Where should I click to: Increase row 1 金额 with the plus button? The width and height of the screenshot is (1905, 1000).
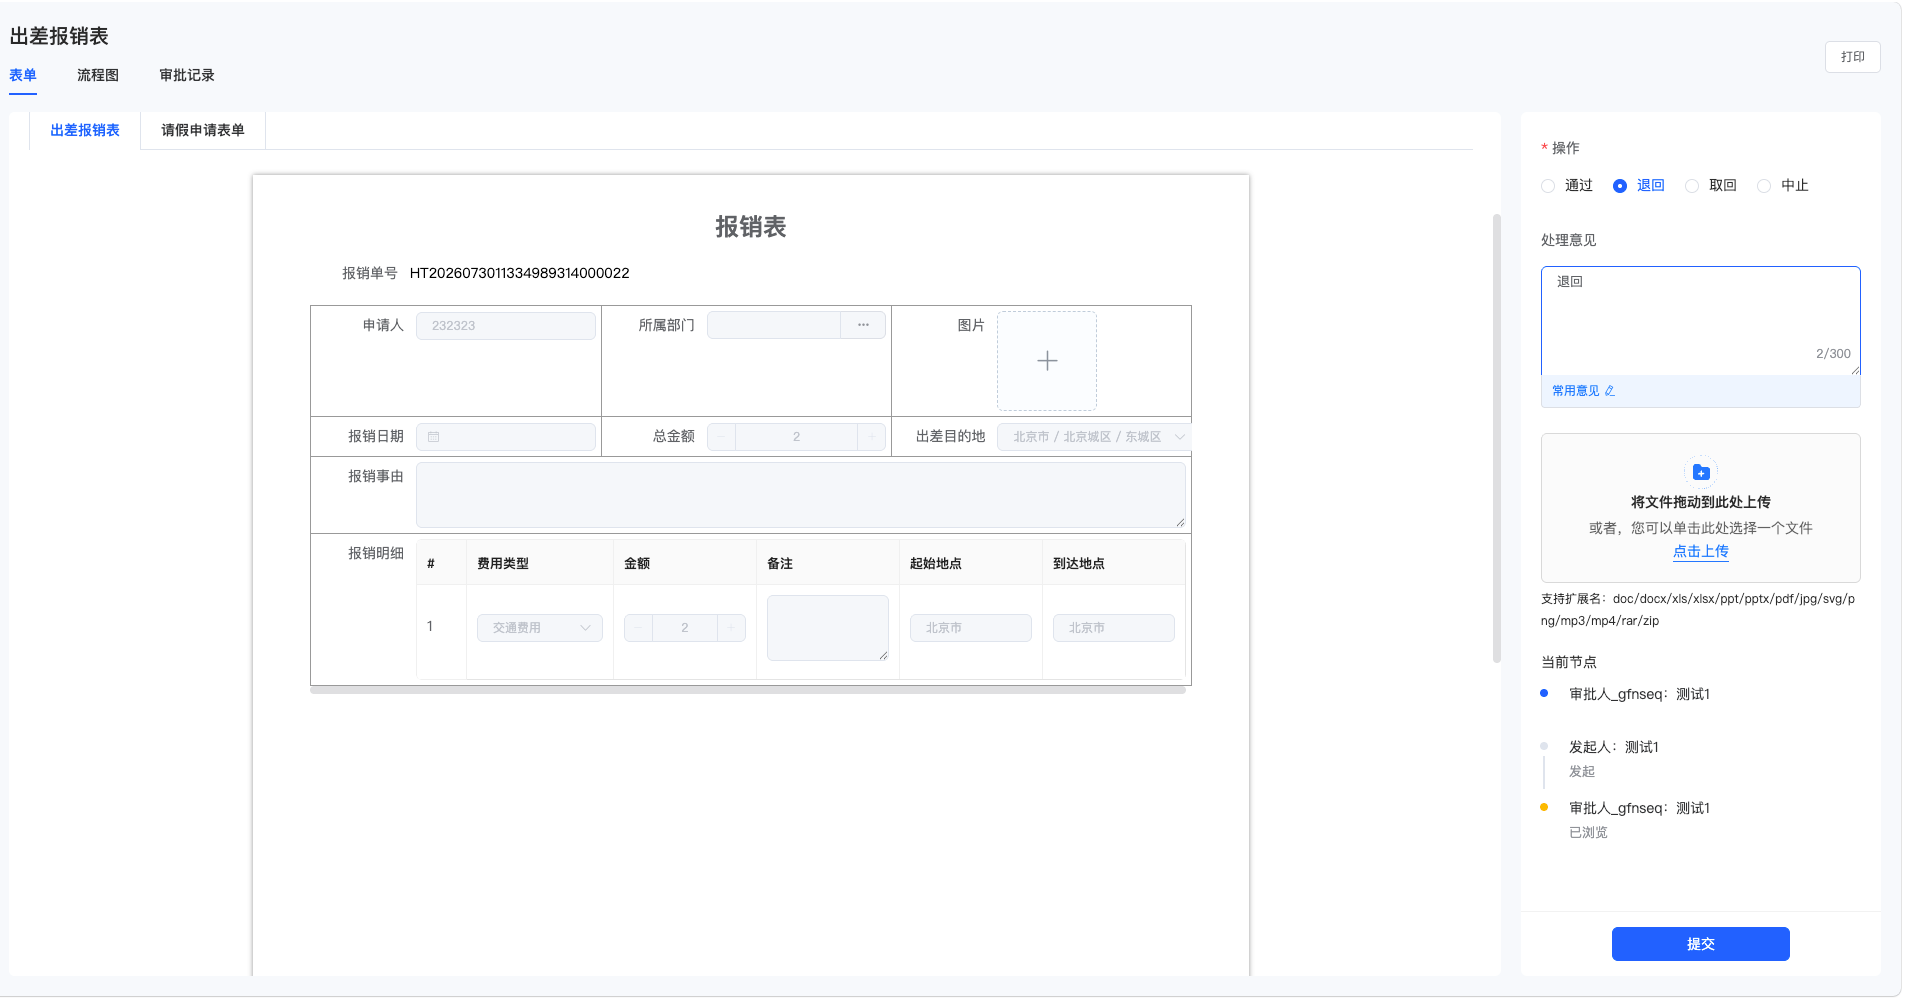pos(731,628)
